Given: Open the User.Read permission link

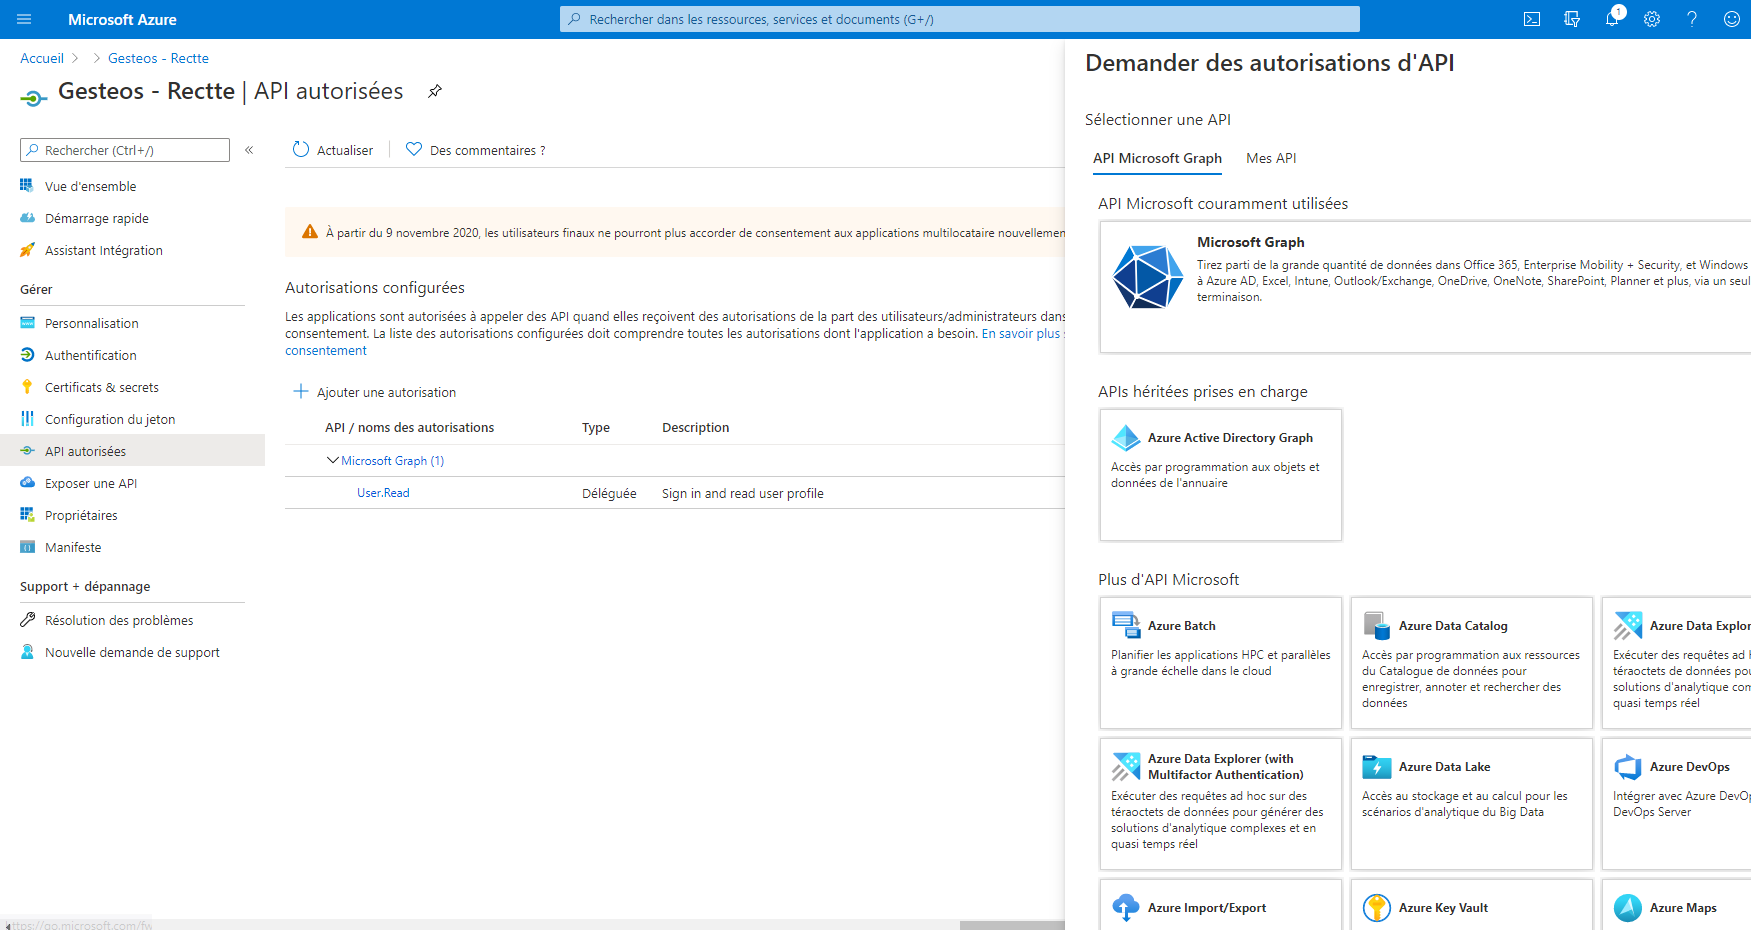Looking at the screenshot, I should [383, 493].
